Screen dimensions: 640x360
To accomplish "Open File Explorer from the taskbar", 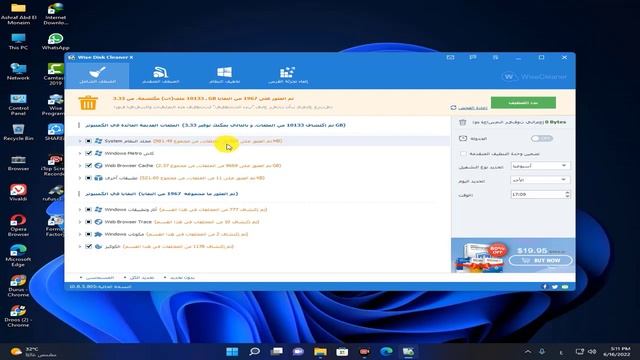I will [x=320, y=351].
